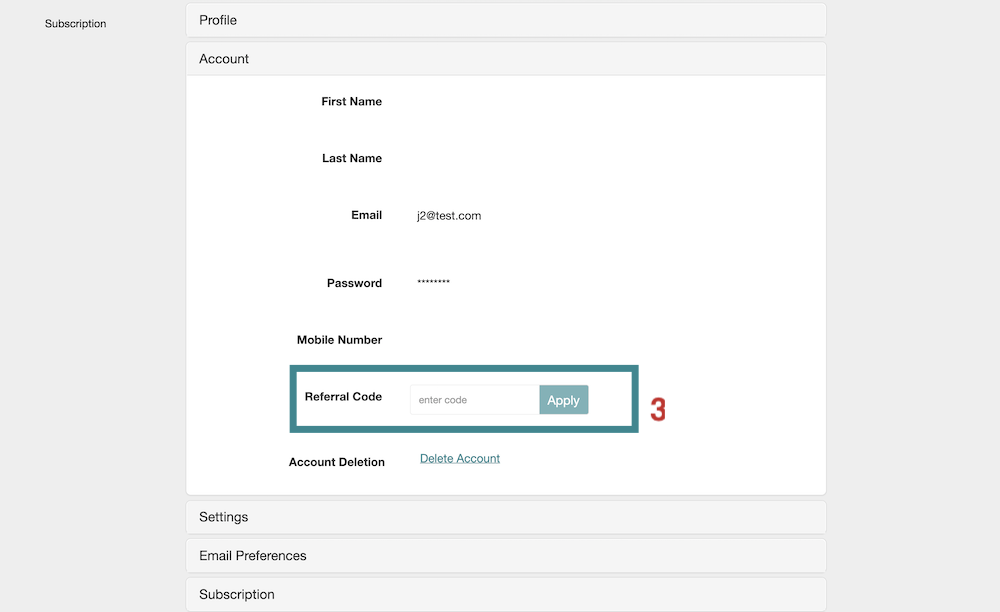Select the Referral Code label
Viewport: 1000px width, 612px height.
[x=343, y=397]
